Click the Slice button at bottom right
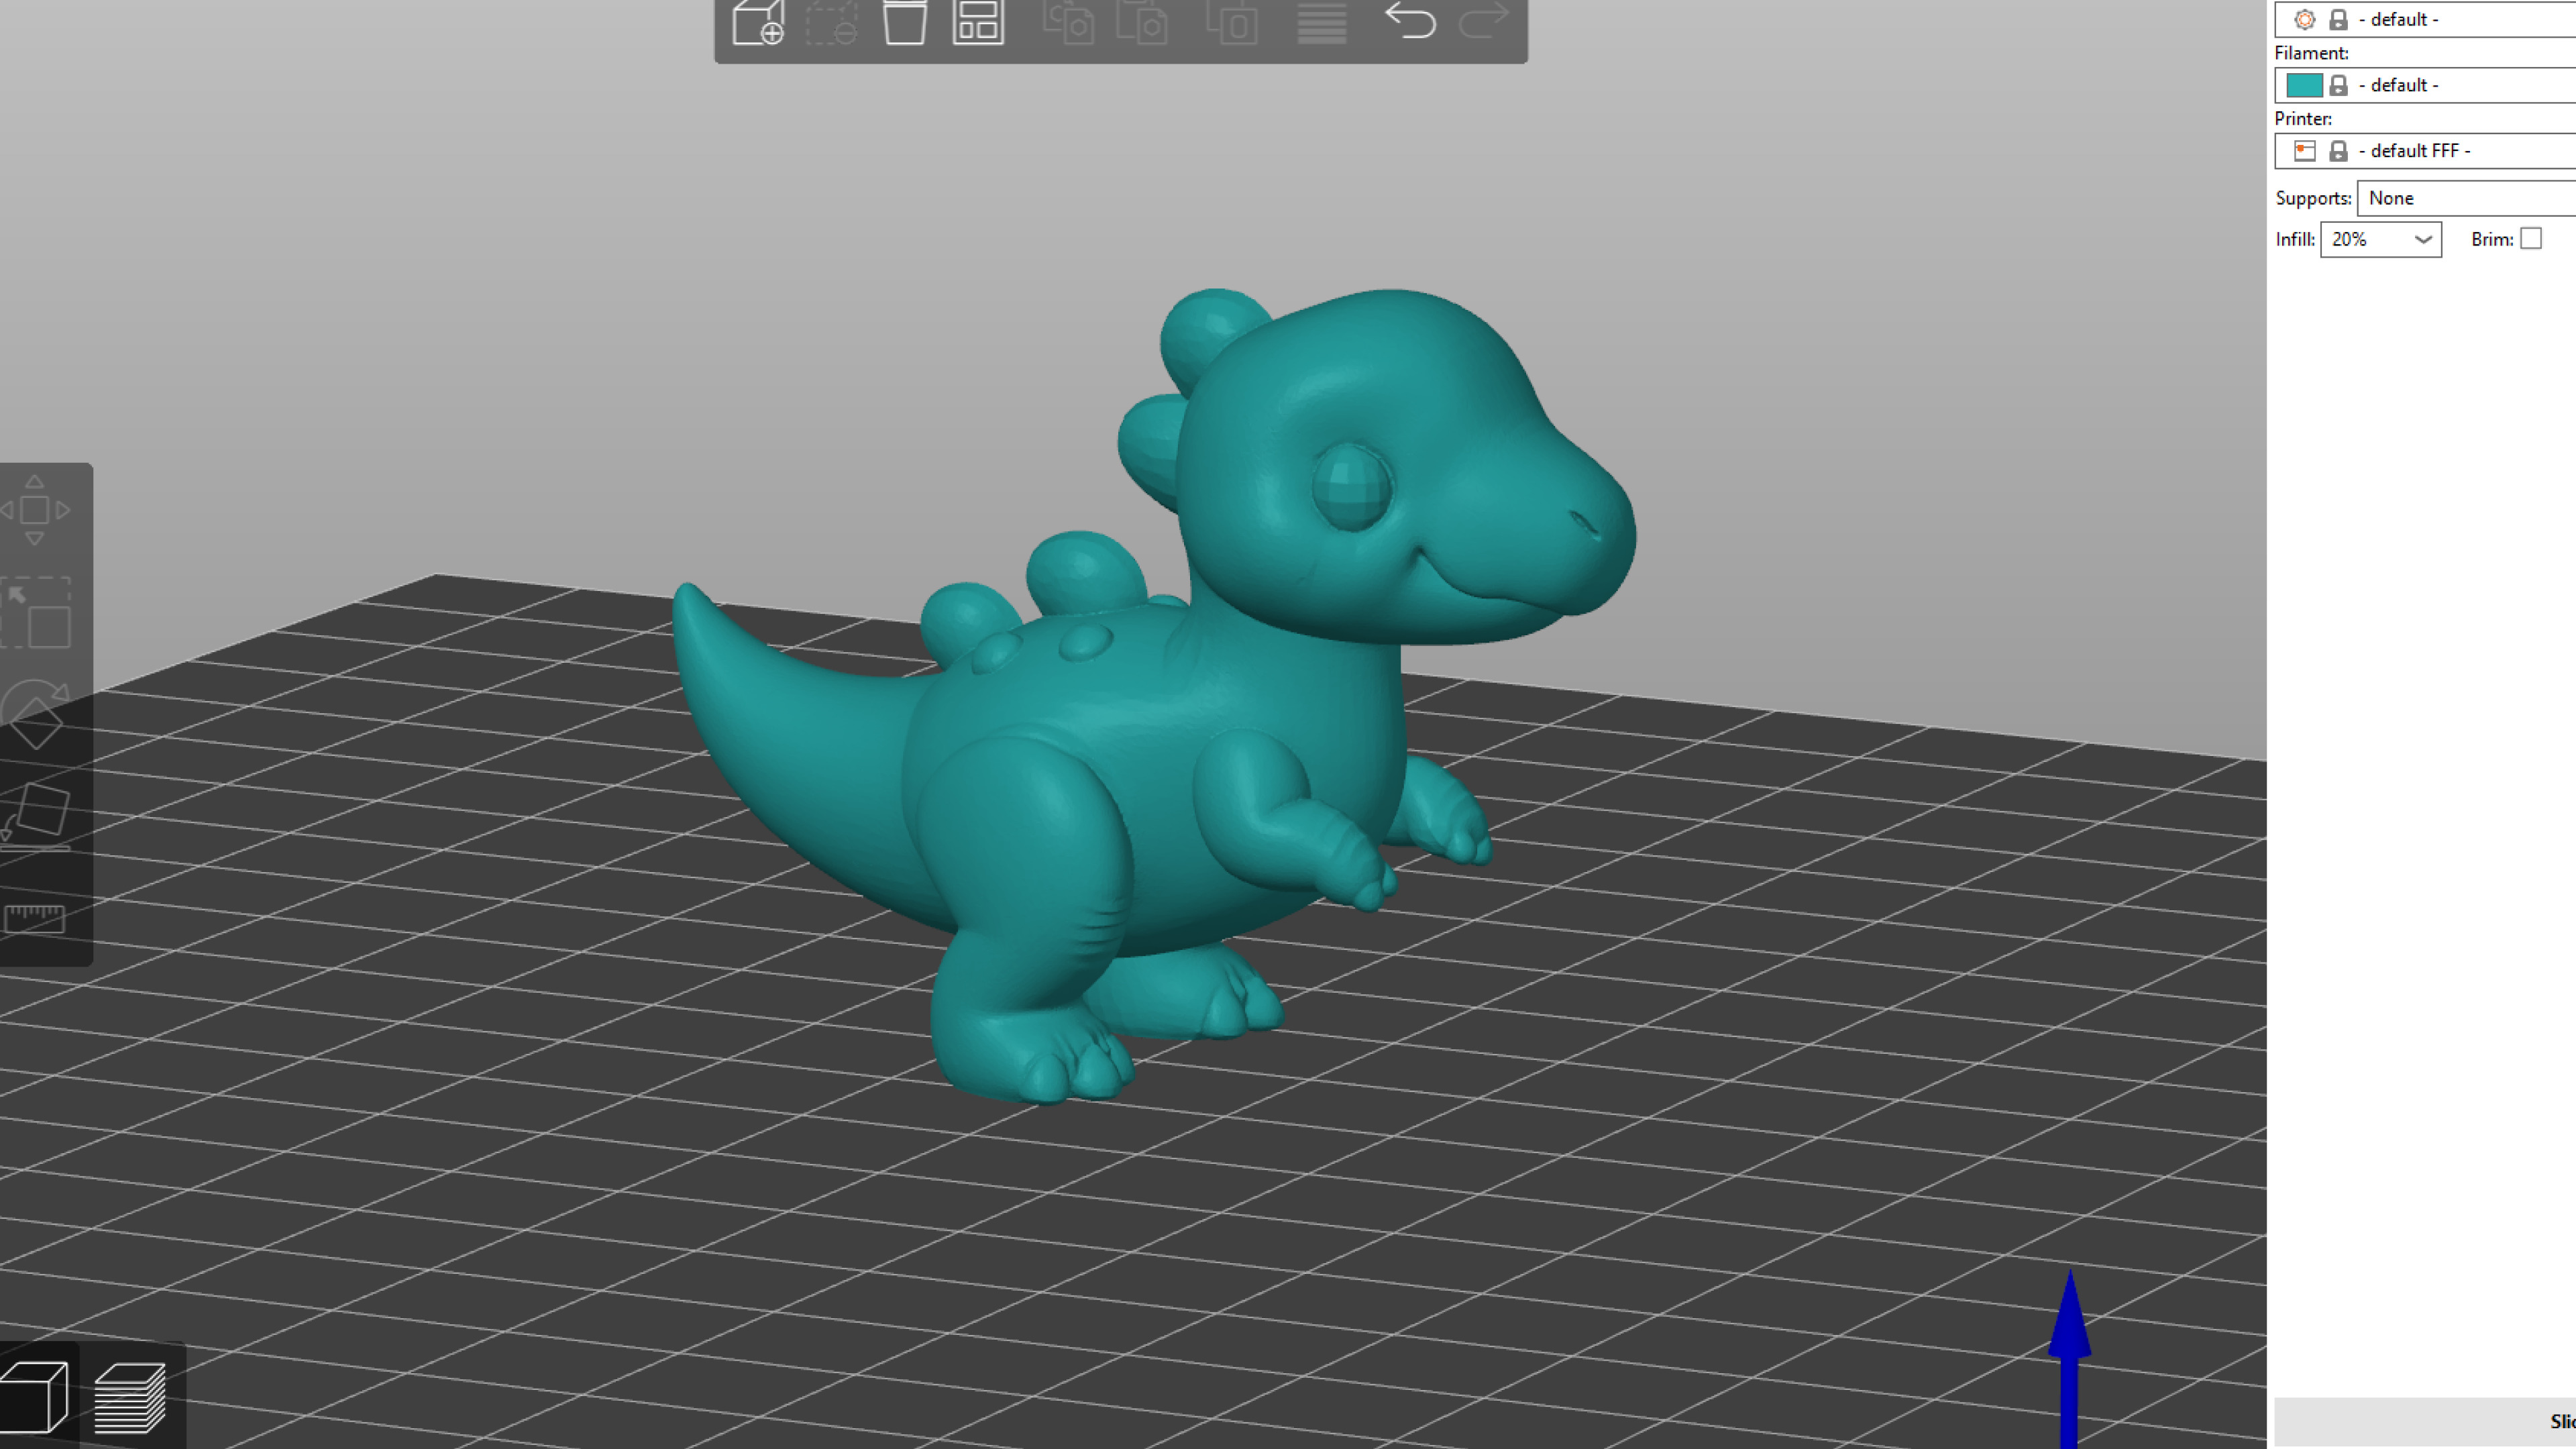Image resolution: width=2576 pixels, height=1449 pixels. pyautogui.click(x=2425, y=1422)
